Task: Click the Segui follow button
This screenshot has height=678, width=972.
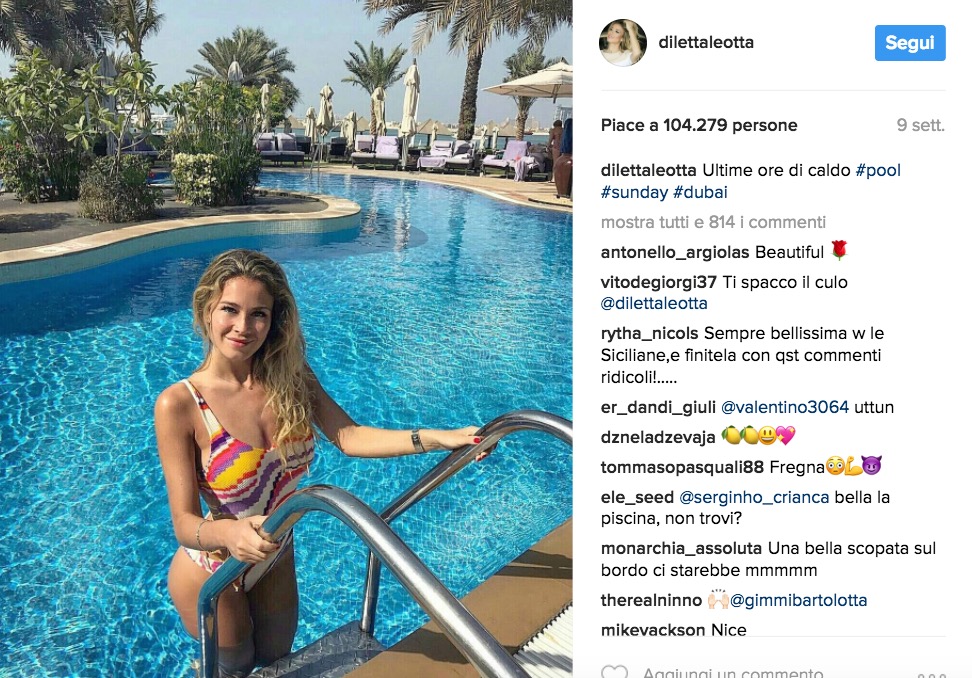Action: 910,43
